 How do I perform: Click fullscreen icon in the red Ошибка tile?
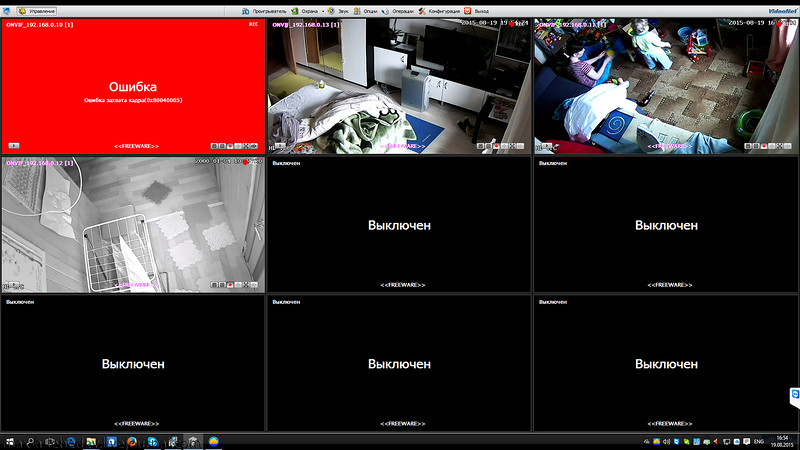pos(246,146)
